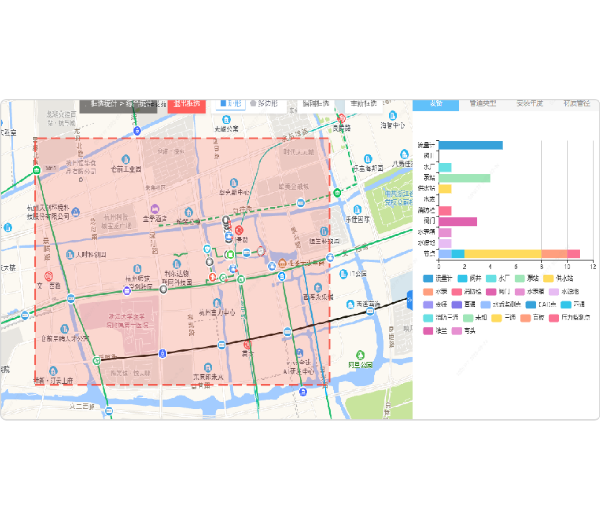Image resolution: width=600 pixels, height=520 pixels.
Task: Click the longest blue bar at chart top
Action: click(x=470, y=145)
